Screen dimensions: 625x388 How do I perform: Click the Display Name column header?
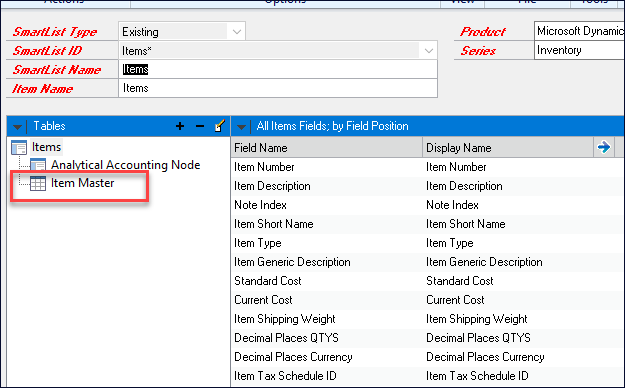coord(508,148)
